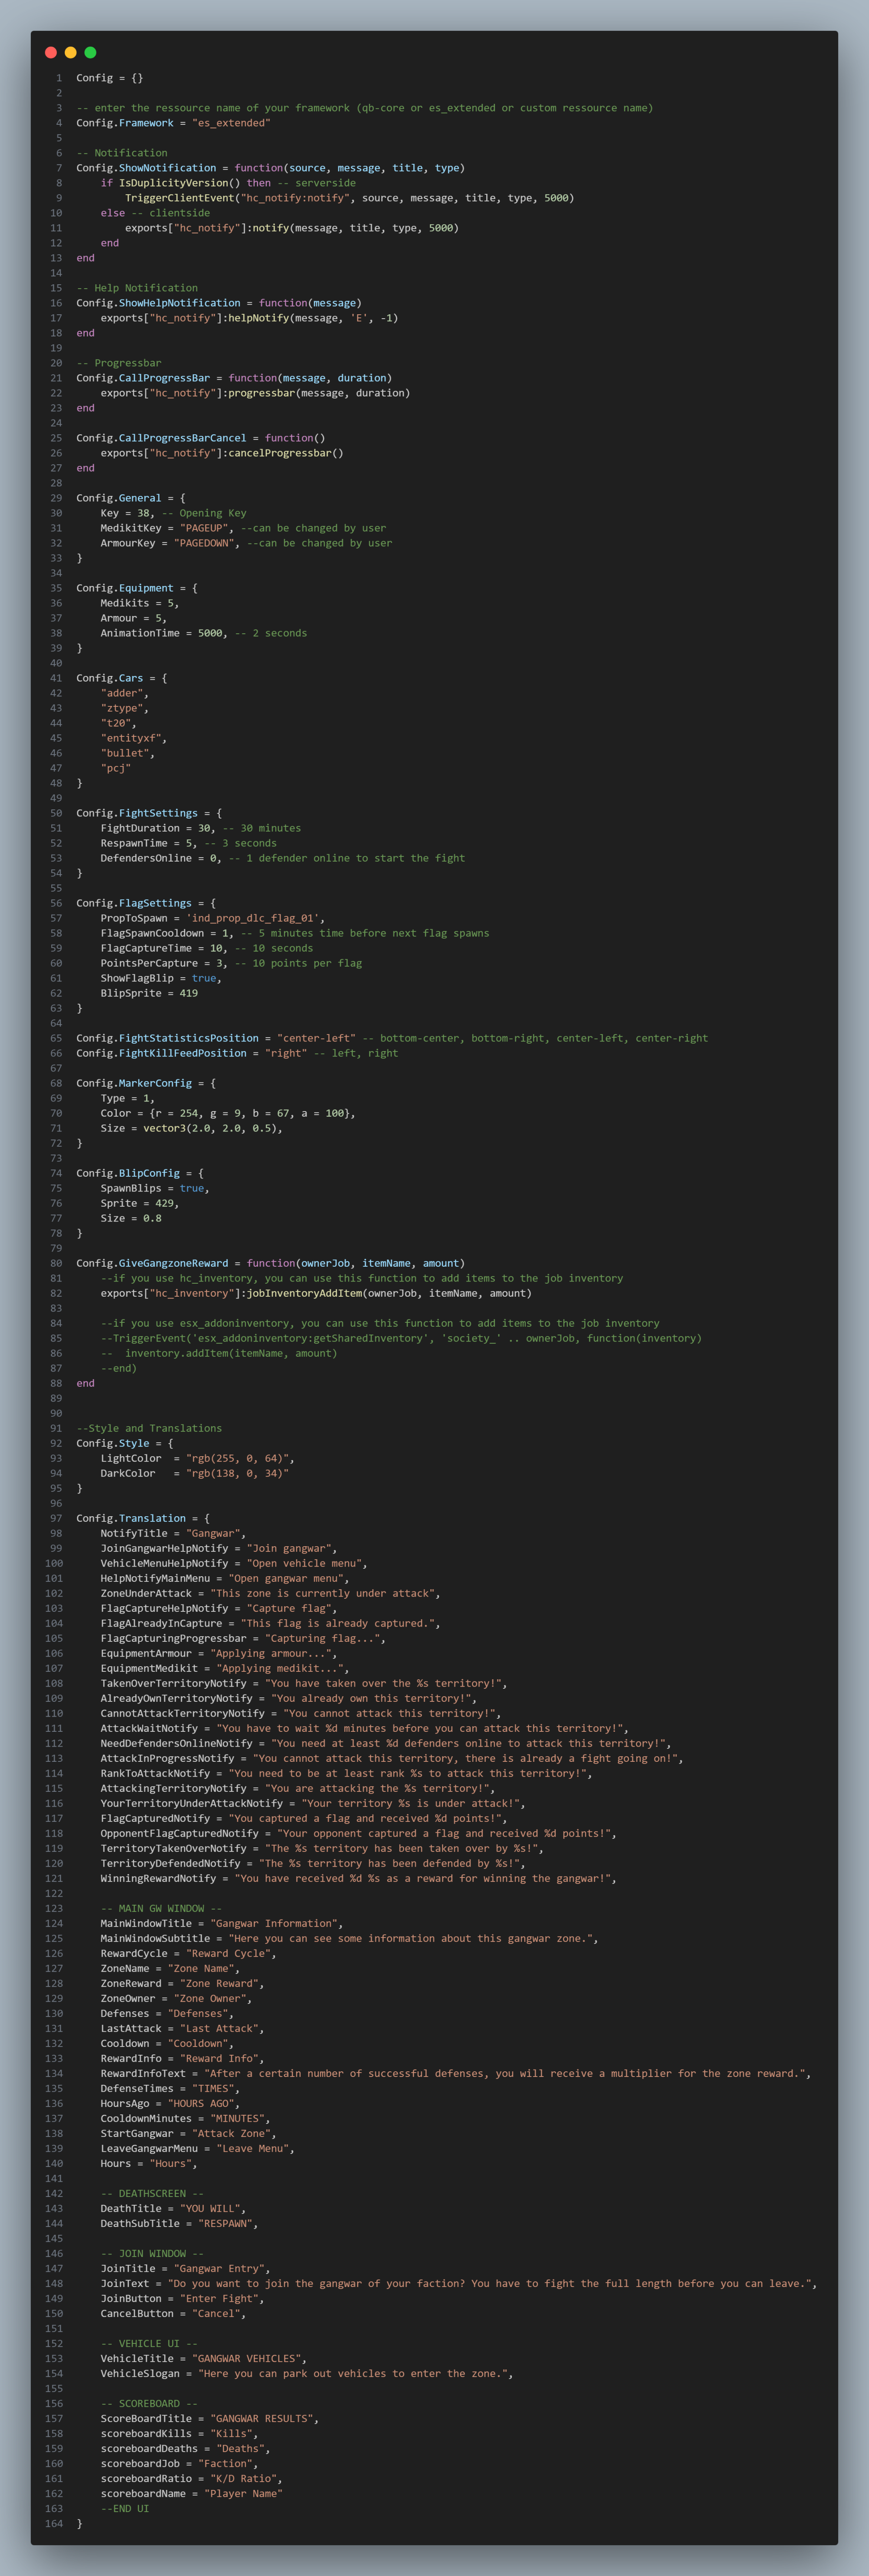The width and height of the screenshot is (869, 2576).
Task: Click the ShowFlagBlip true value
Action: 204,978
